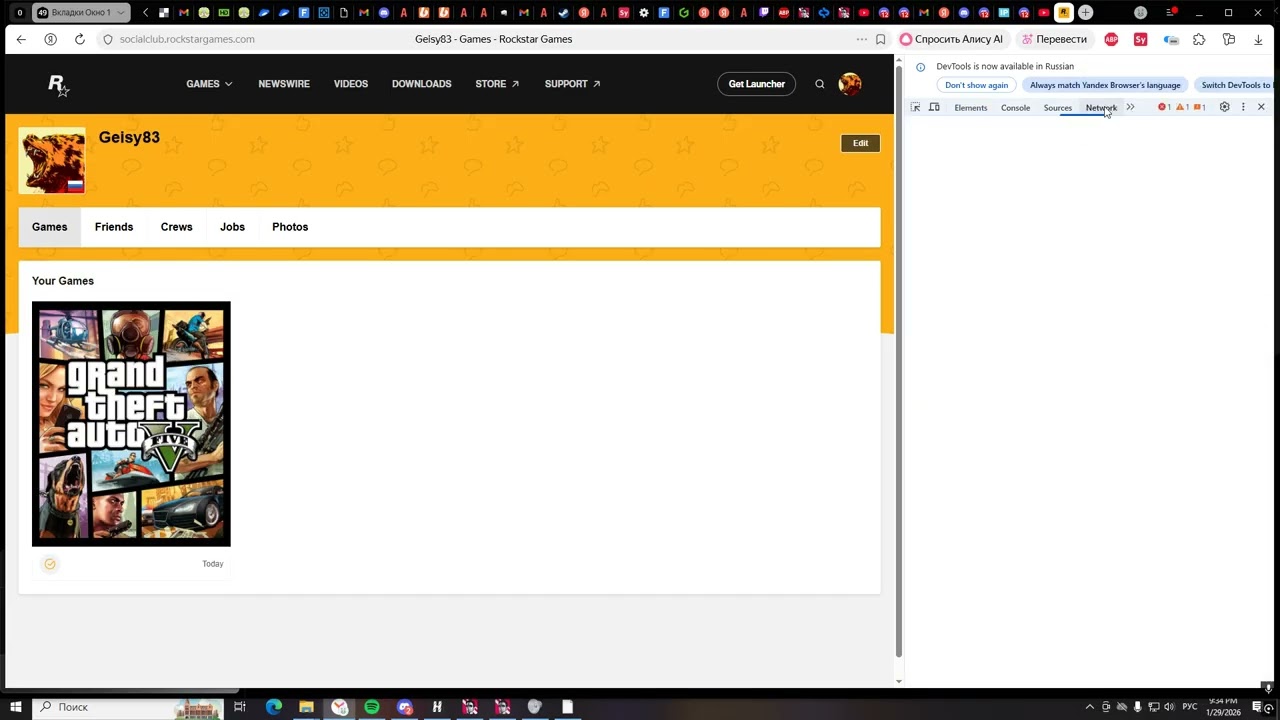Click the "Your Games" heading text

tap(63, 281)
